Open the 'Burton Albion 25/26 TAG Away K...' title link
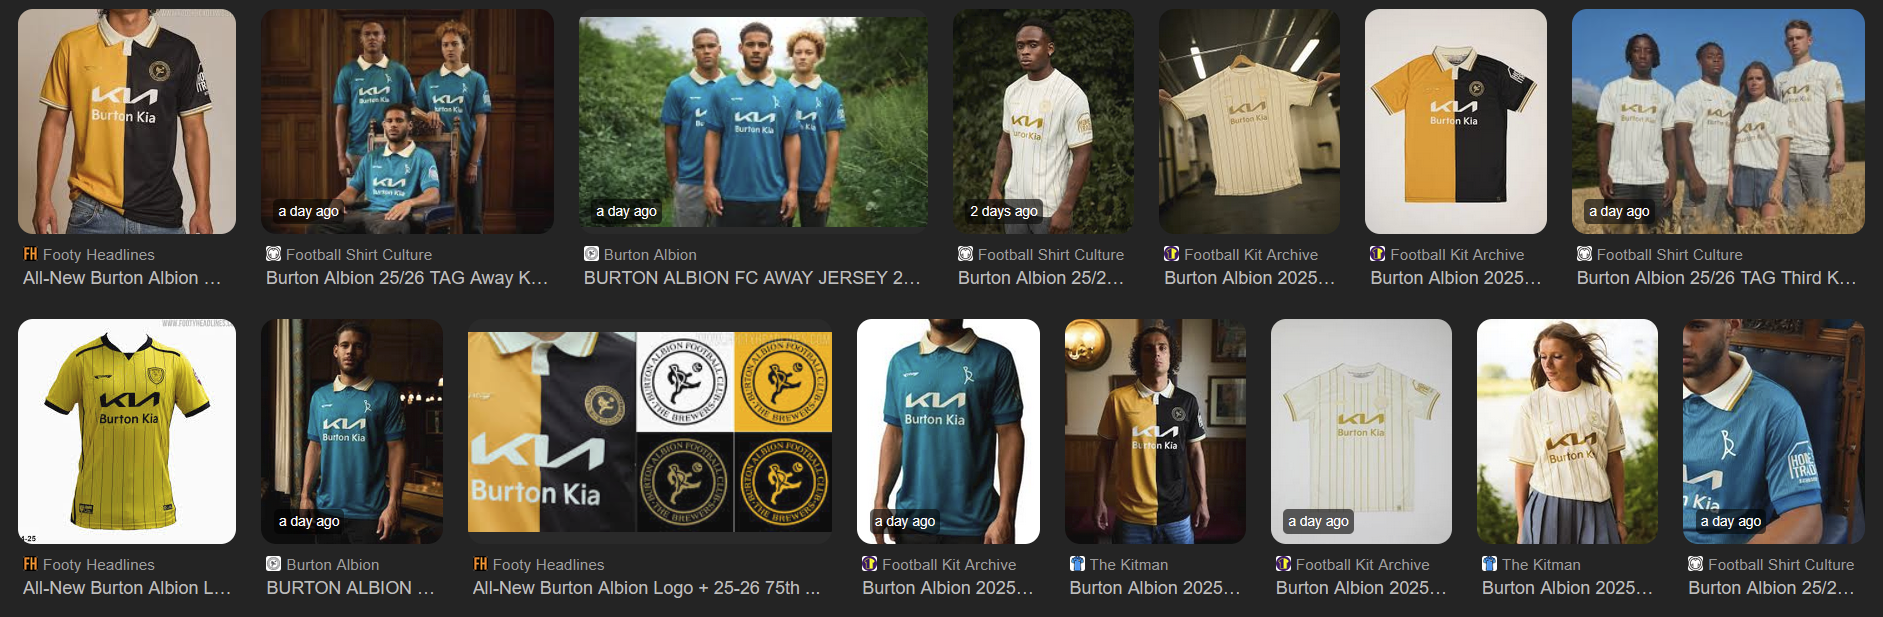This screenshot has width=1883, height=617. [407, 278]
